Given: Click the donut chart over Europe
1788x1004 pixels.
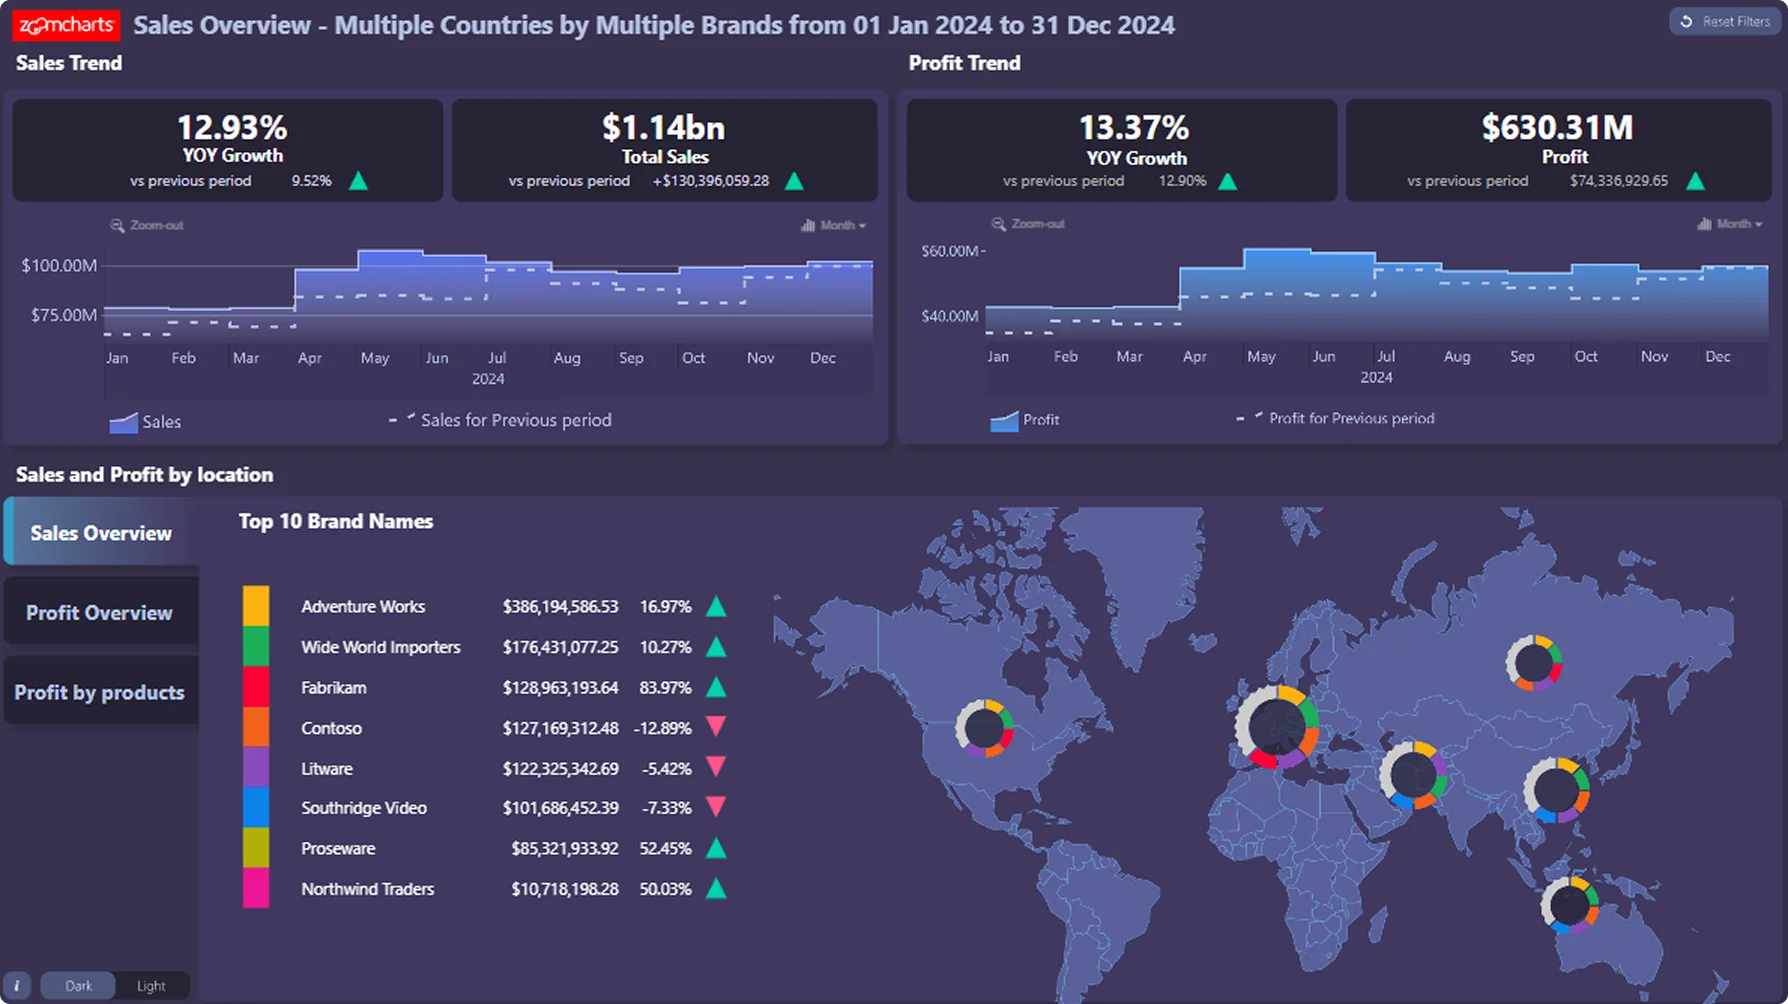Looking at the screenshot, I should coord(1276,727).
